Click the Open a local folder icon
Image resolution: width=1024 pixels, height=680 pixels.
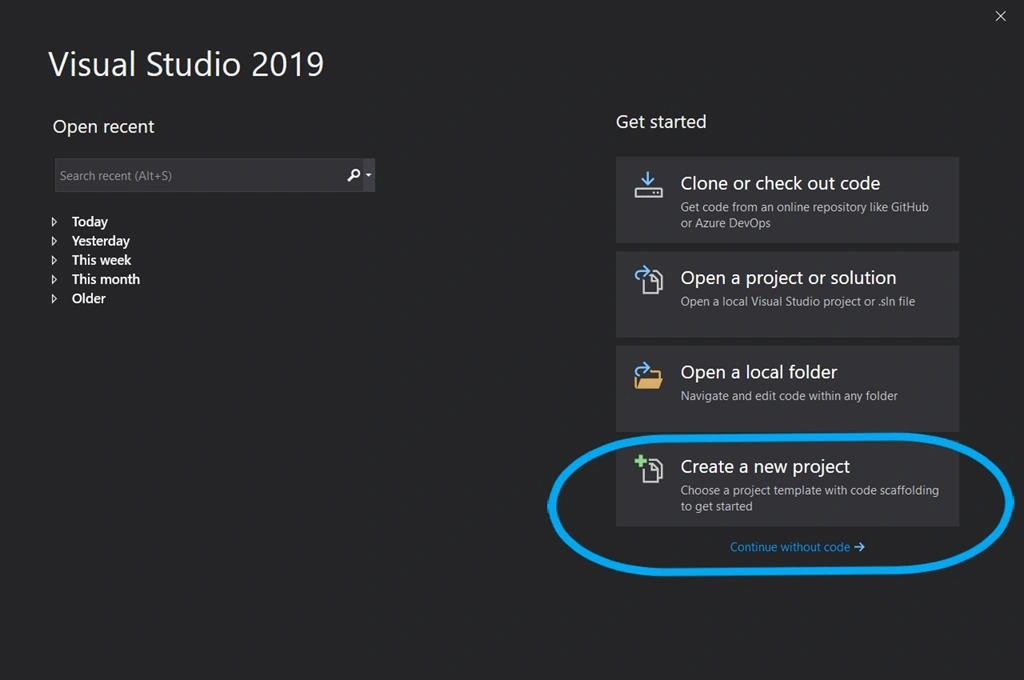pyautogui.click(x=648, y=376)
